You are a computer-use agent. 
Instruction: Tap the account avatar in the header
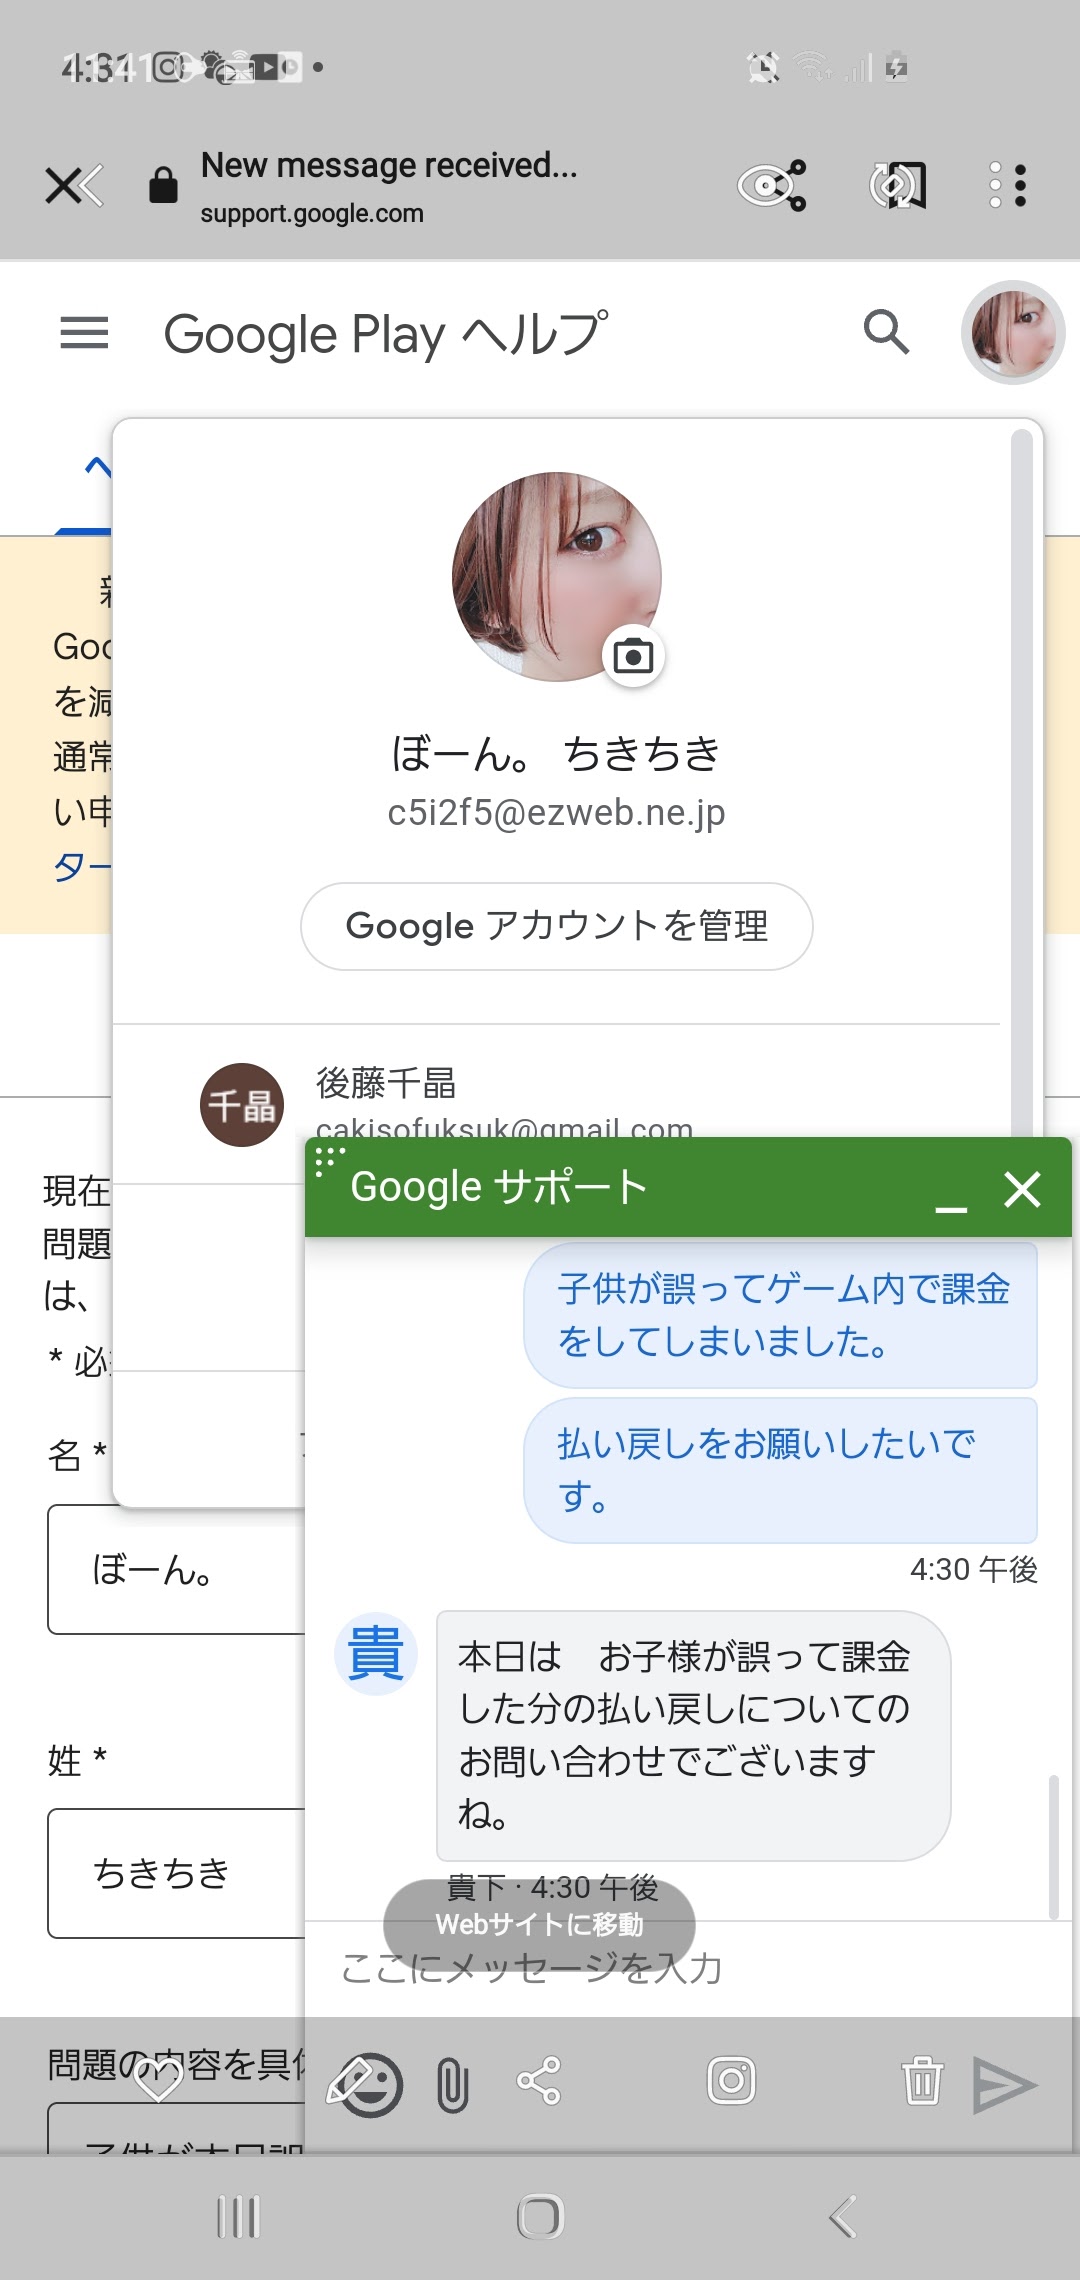1013,332
